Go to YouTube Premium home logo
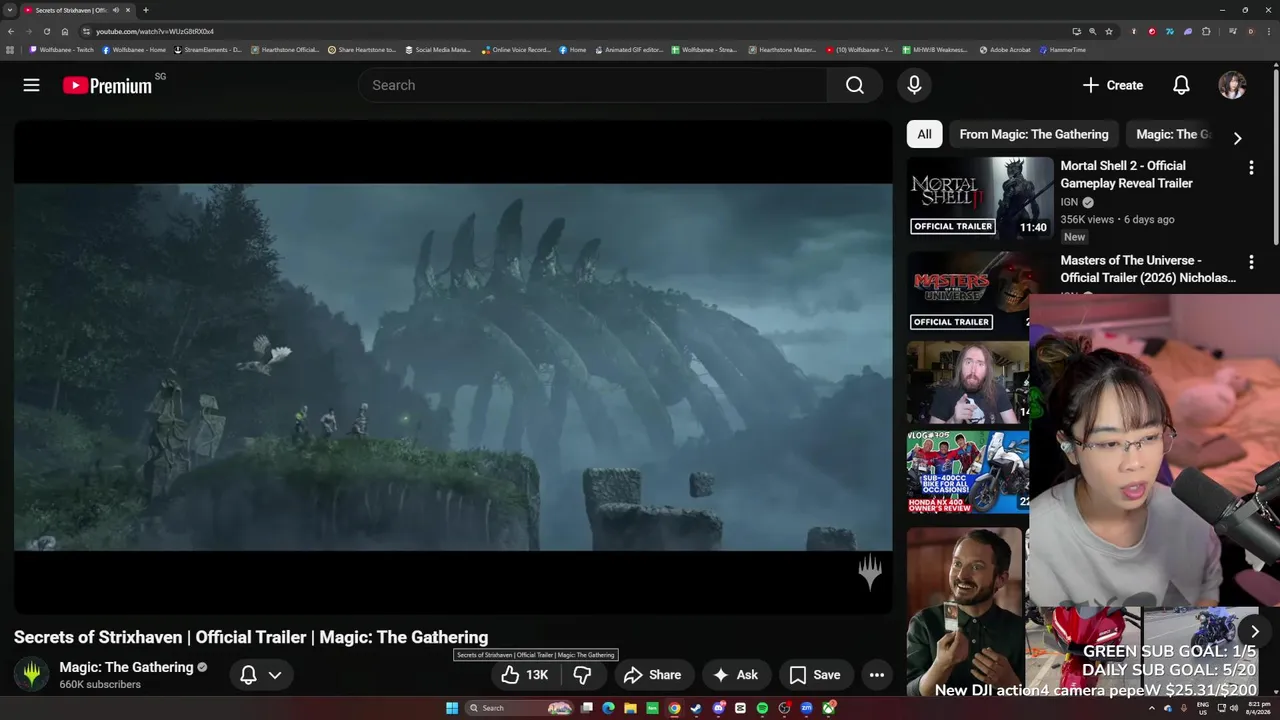1280x720 pixels. [x=107, y=85]
